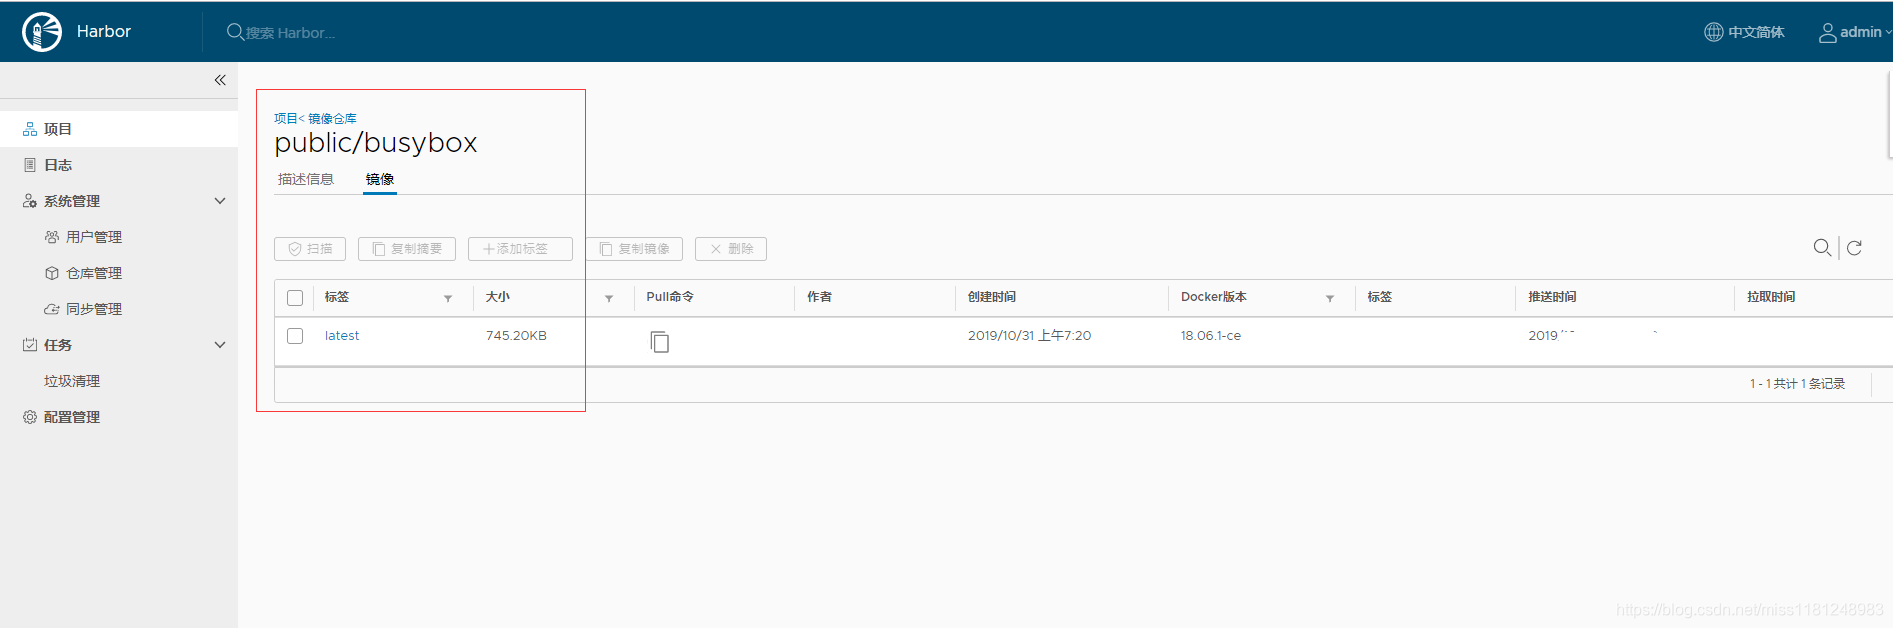This screenshot has height=628, width=1893.
Task: Focus the 搜索 Harbor search field
Action: [290, 33]
